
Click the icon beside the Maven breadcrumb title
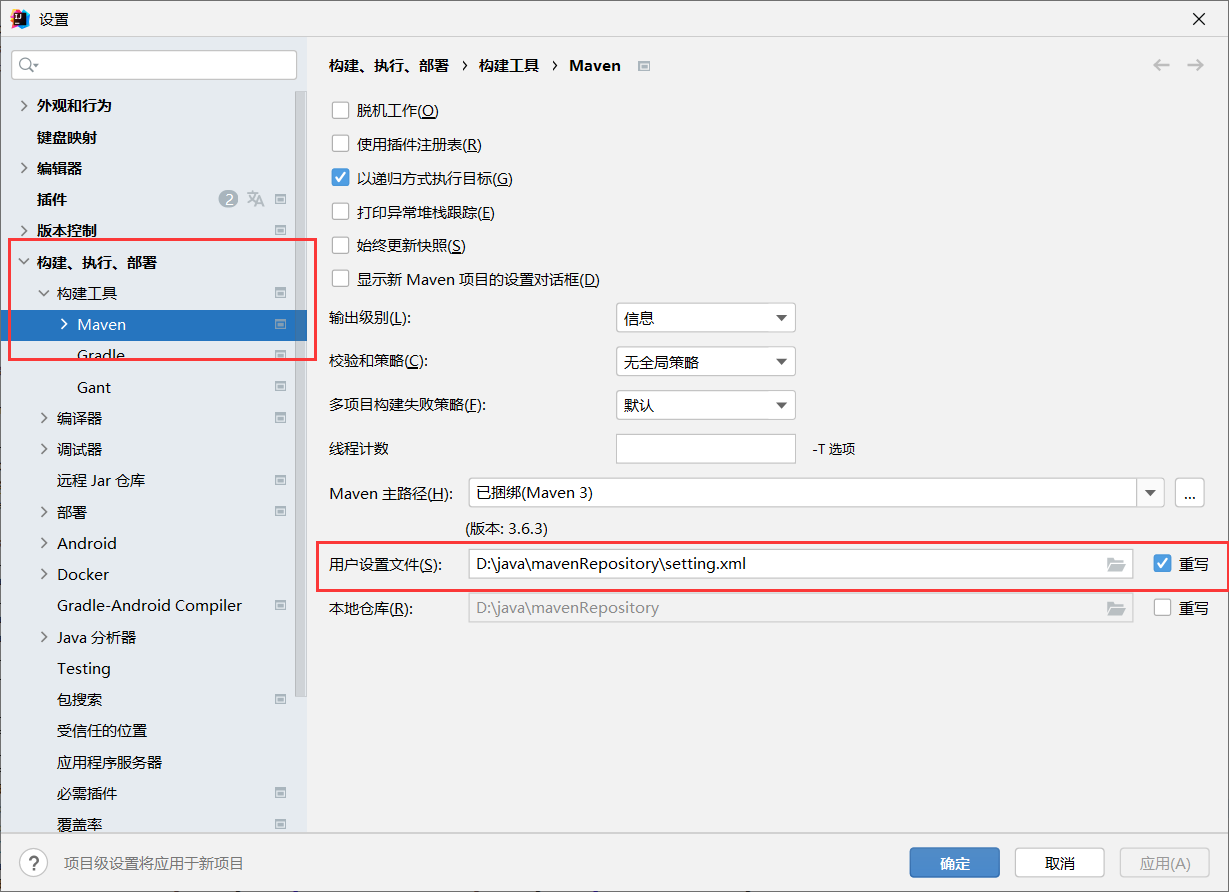point(644,66)
